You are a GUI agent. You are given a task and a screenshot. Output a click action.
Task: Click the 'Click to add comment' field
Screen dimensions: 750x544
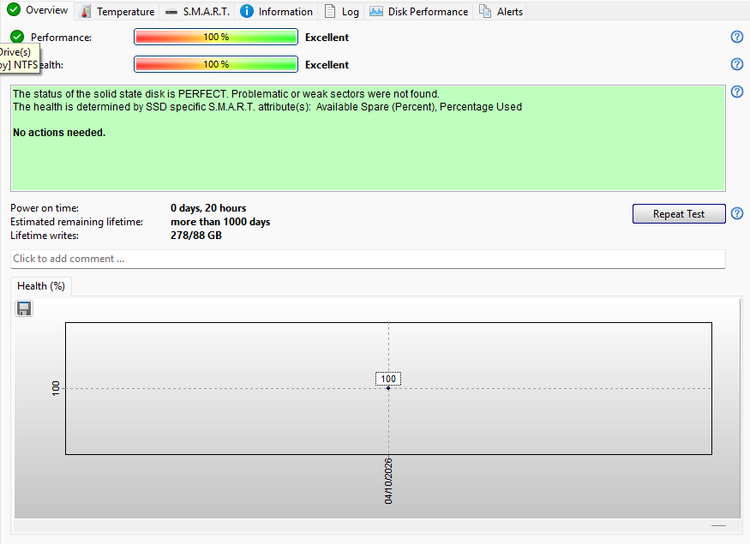[367, 259]
